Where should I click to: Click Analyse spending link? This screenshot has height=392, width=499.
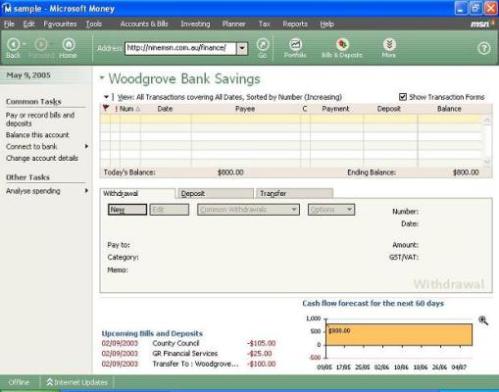pos(33,191)
